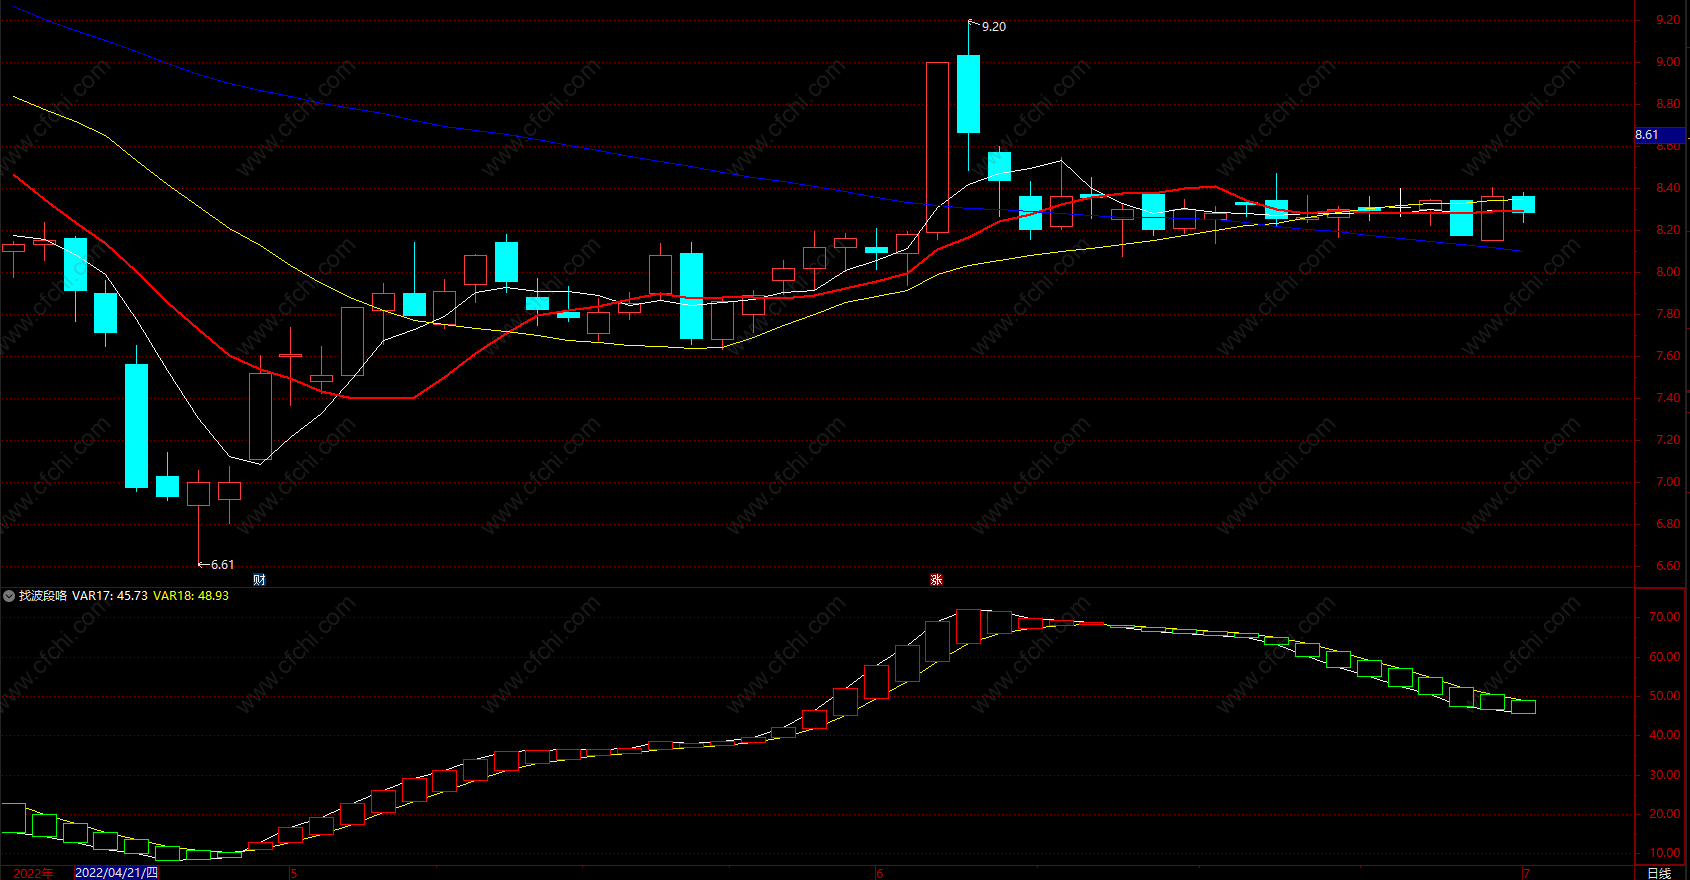The image size is (1690, 880).
Task: Click the month 6 marker on time axis
Action: point(880,873)
